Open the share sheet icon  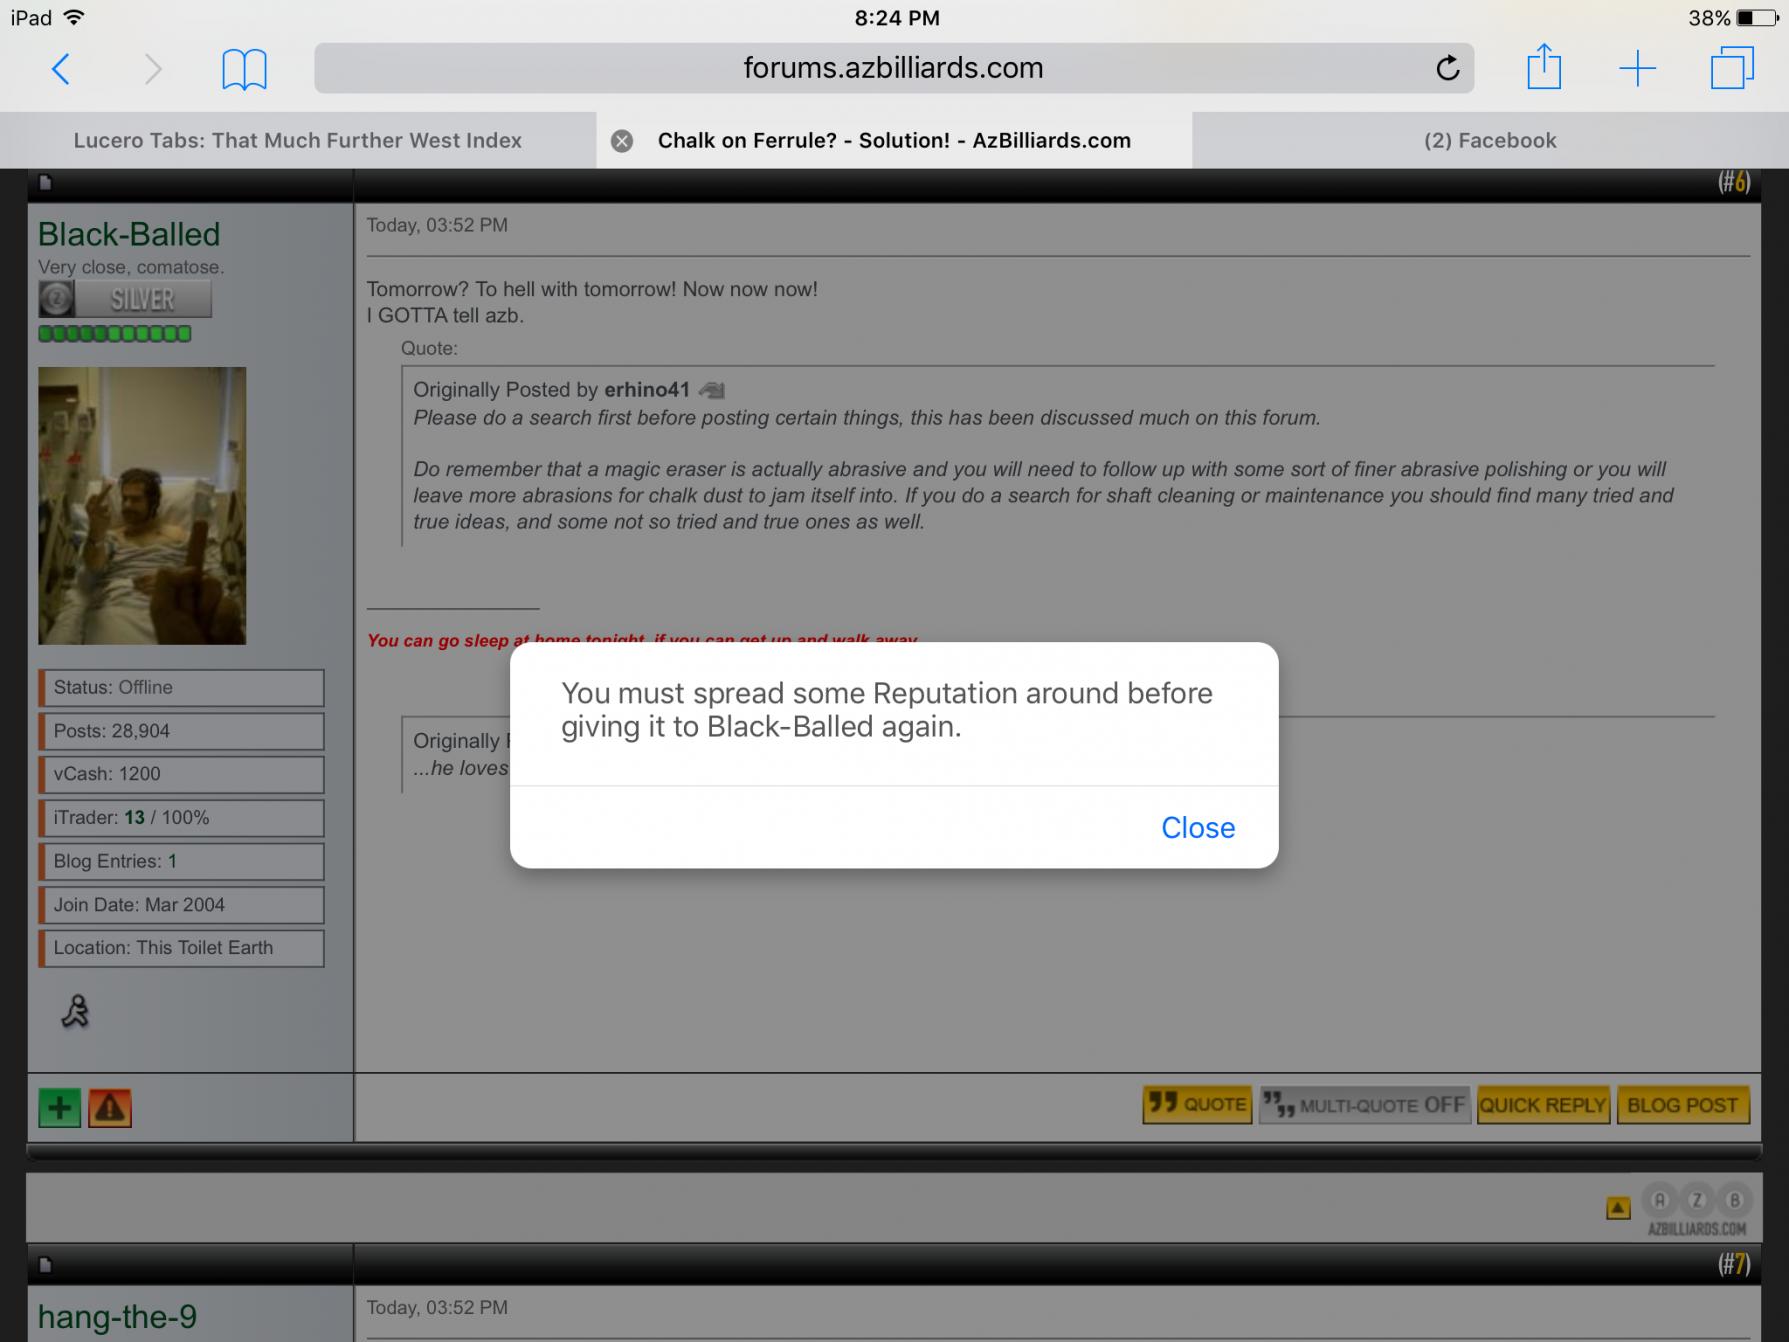pyautogui.click(x=1543, y=68)
